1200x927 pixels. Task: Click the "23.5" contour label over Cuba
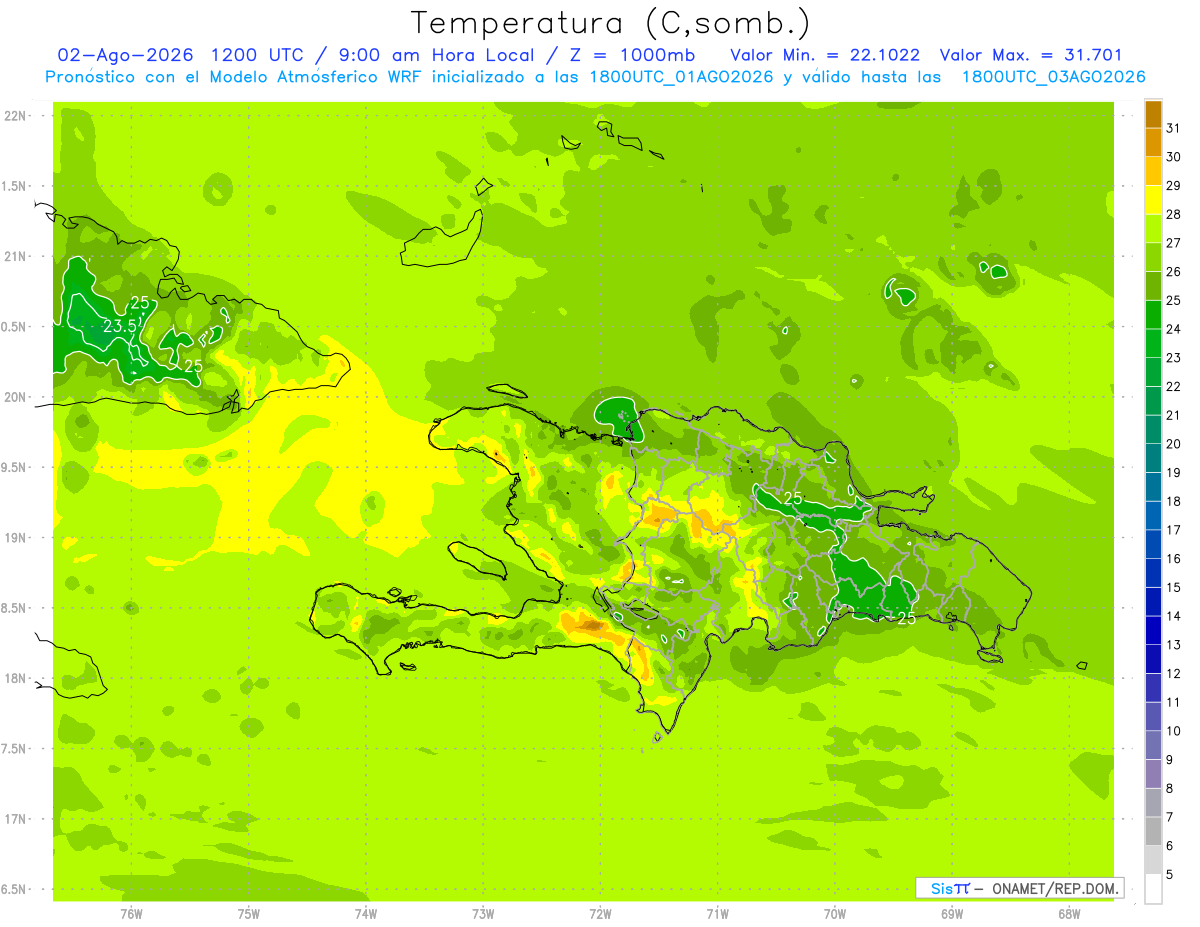[x=119, y=326]
